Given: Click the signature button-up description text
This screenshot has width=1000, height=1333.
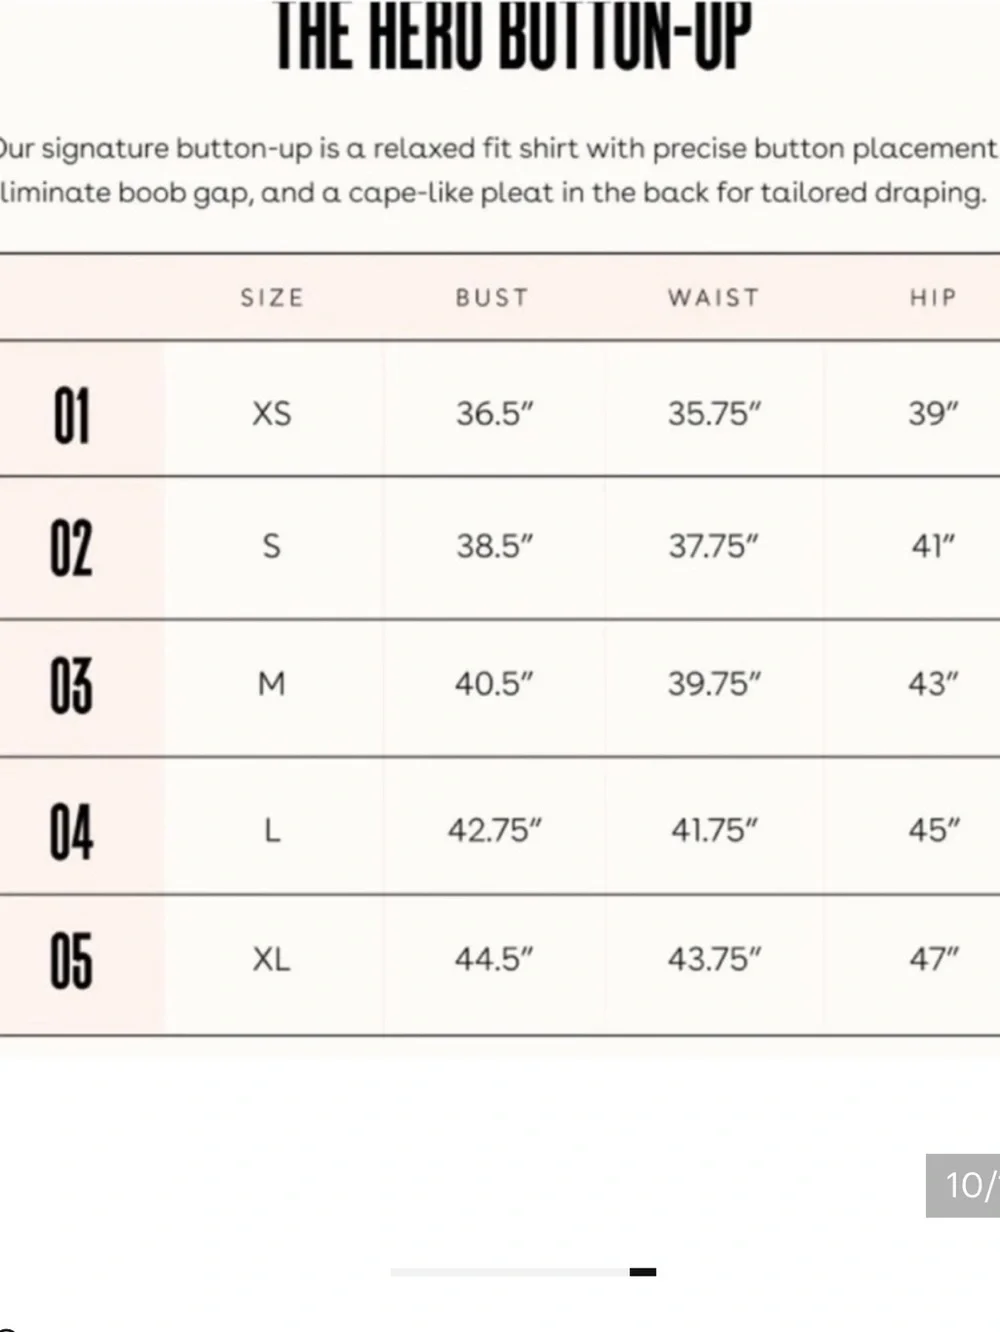Looking at the screenshot, I should (x=498, y=170).
